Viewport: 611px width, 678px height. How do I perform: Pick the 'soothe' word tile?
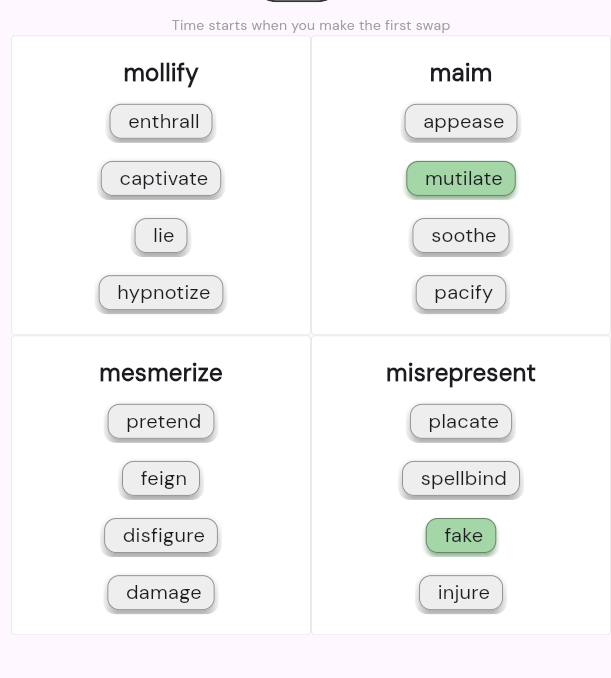point(461,236)
